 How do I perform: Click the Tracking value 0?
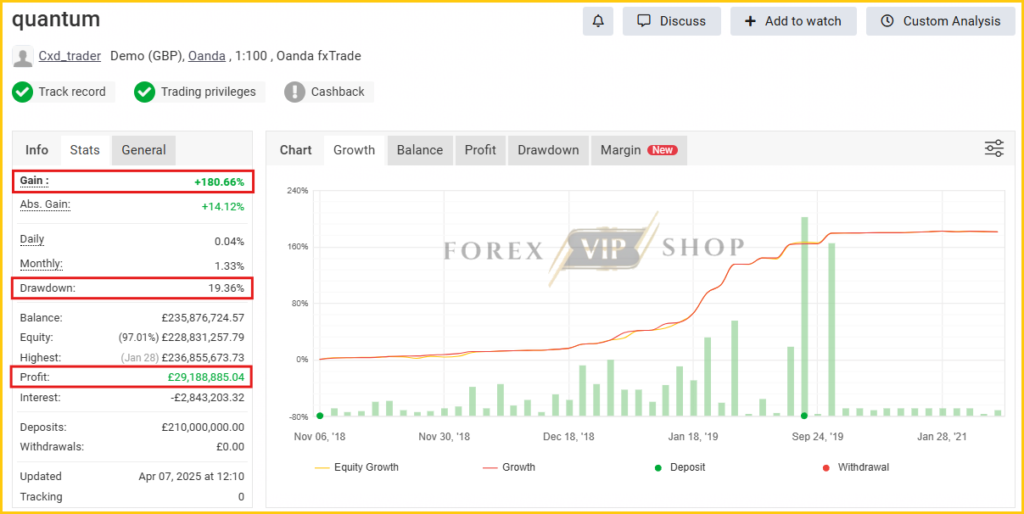(x=241, y=497)
